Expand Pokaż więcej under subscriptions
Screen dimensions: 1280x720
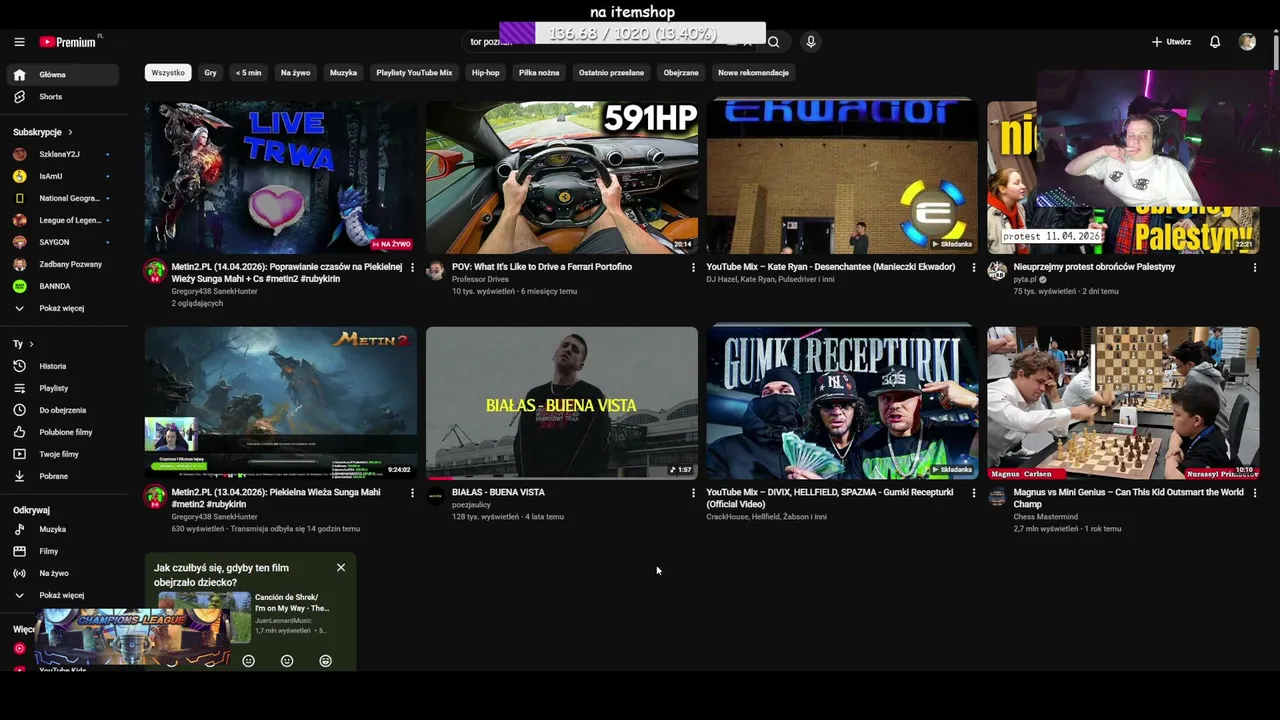[x=63, y=308]
